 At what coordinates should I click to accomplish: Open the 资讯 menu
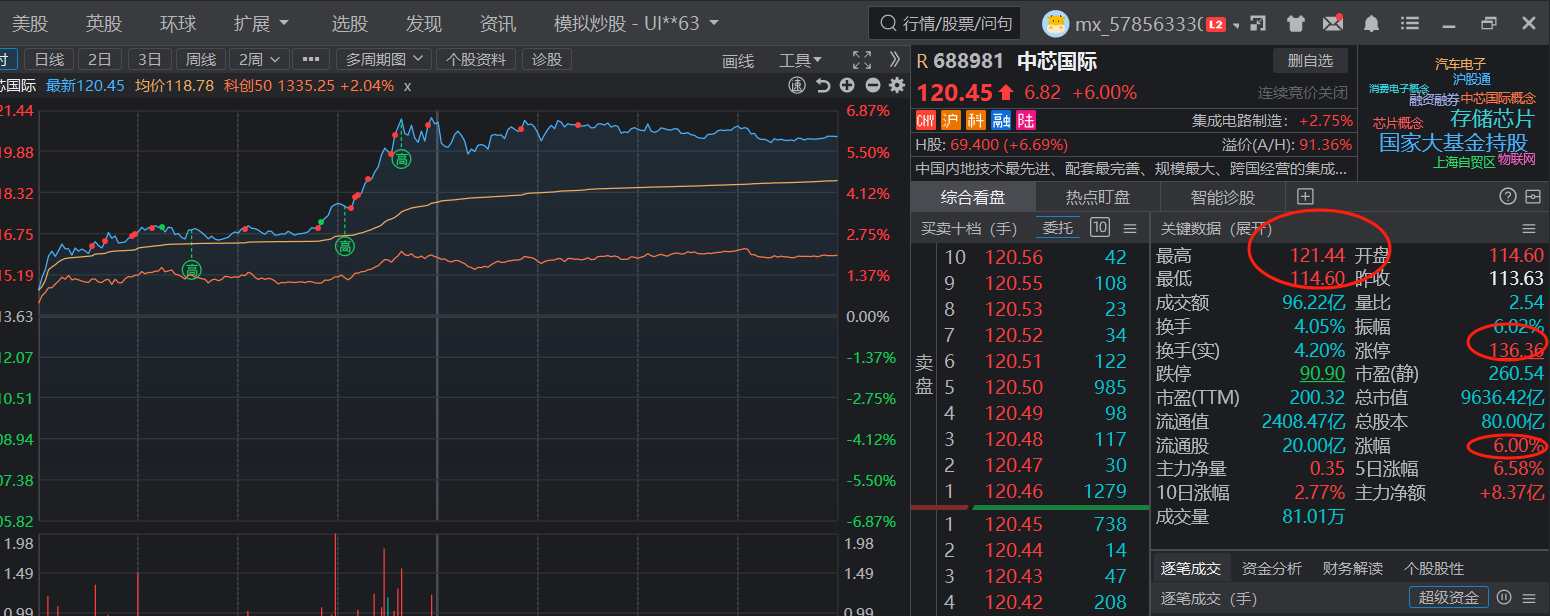pyautogui.click(x=498, y=23)
